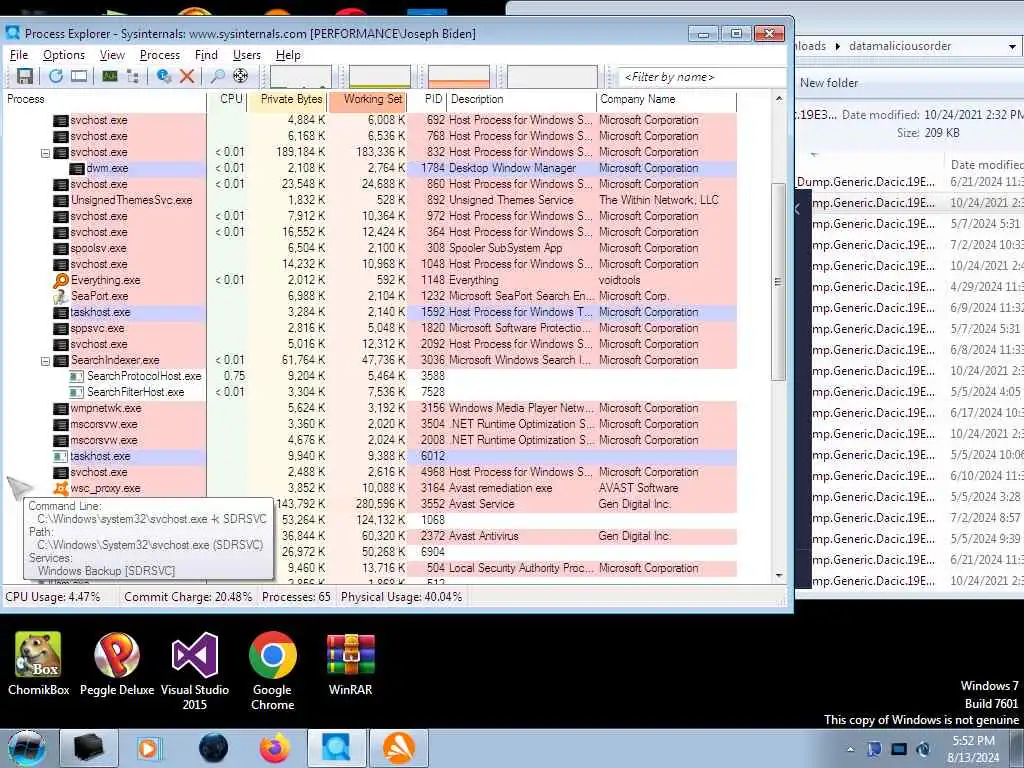Select the sppsvc.exe process row
Screen dimensions: 1024x768
coord(370,328)
